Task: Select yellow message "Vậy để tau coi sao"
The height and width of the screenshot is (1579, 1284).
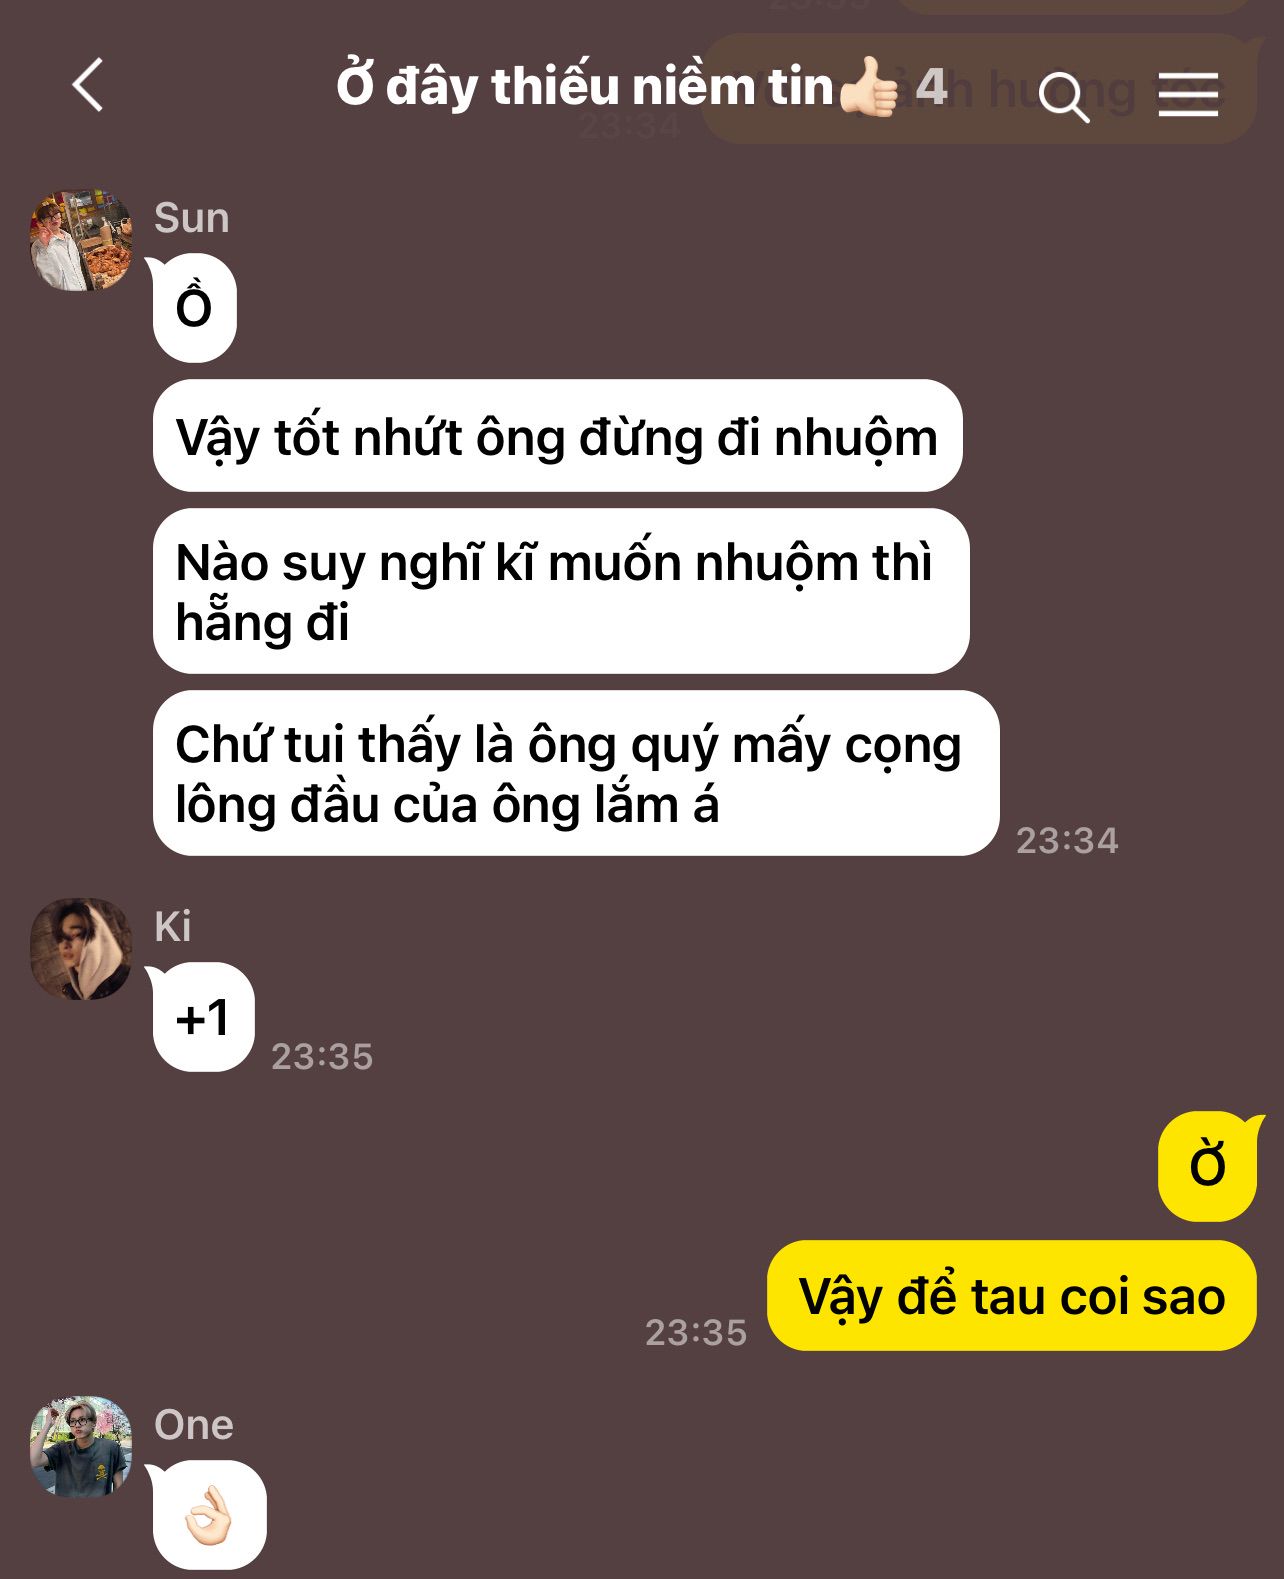Action: [1012, 1296]
